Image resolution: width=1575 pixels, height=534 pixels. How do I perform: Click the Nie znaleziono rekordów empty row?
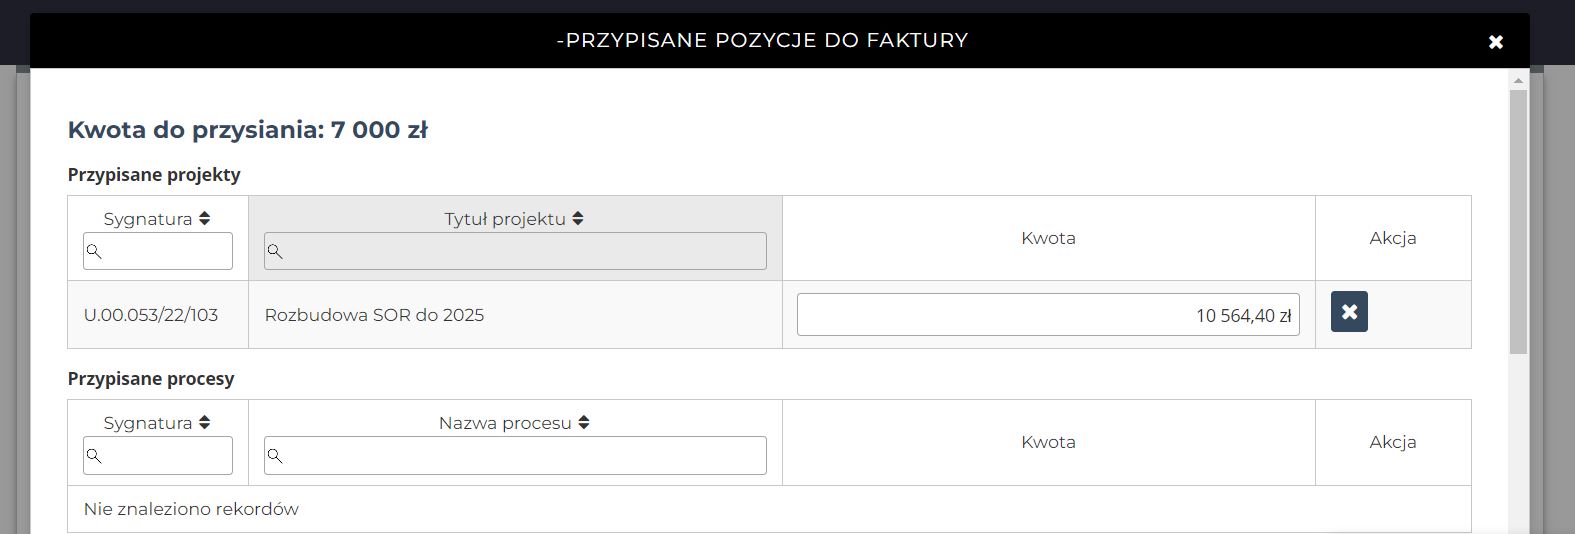coord(191,509)
